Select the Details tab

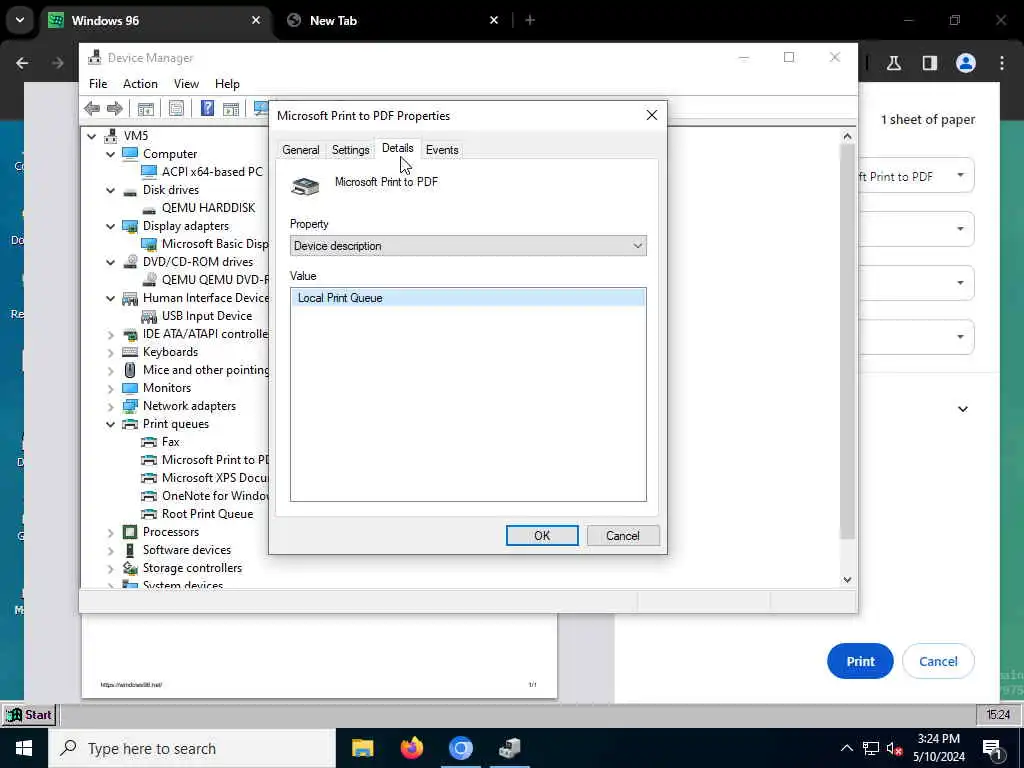click(x=397, y=148)
